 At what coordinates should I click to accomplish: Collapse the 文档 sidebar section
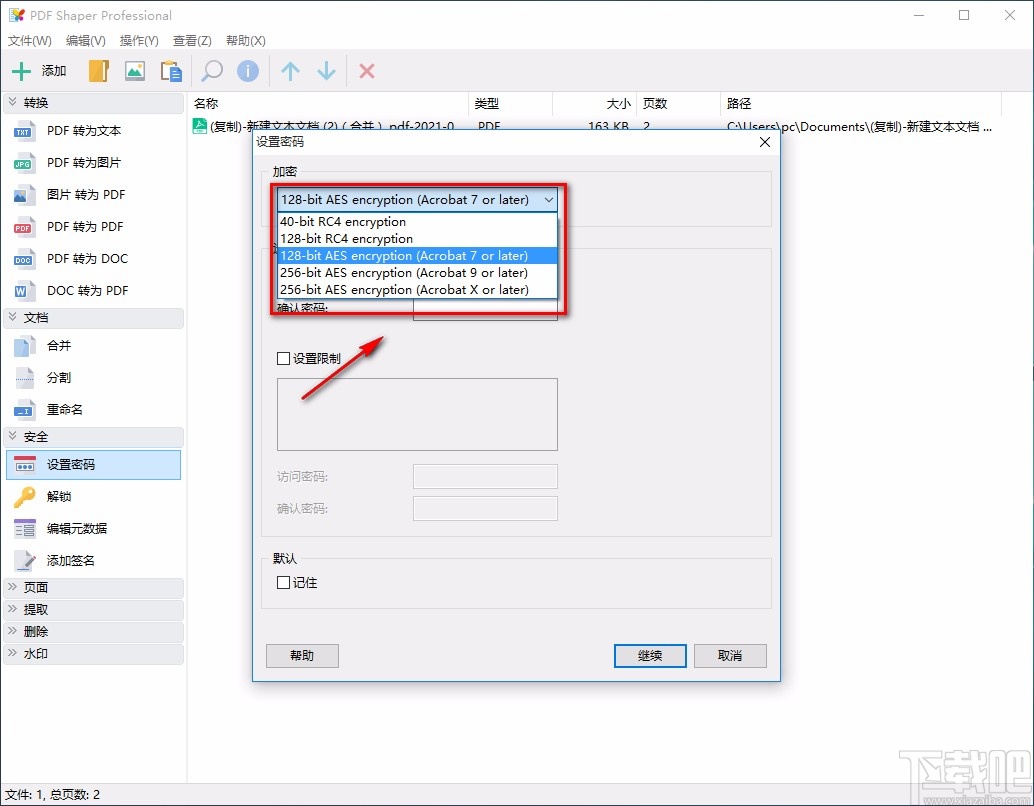(x=93, y=318)
